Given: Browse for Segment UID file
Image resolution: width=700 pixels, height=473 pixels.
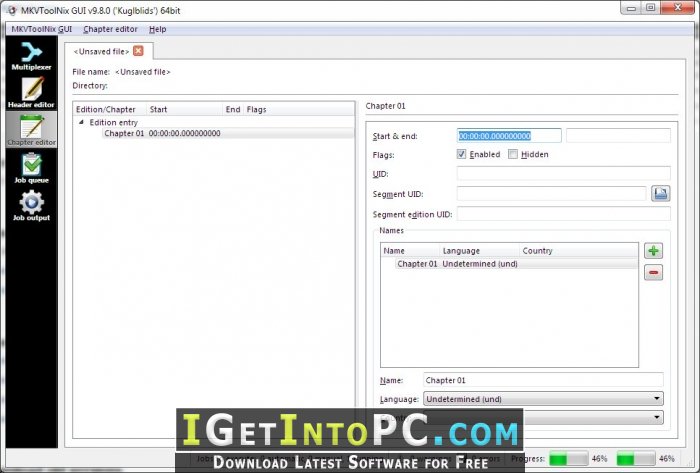Looking at the screenshot, I should (660, 194).
